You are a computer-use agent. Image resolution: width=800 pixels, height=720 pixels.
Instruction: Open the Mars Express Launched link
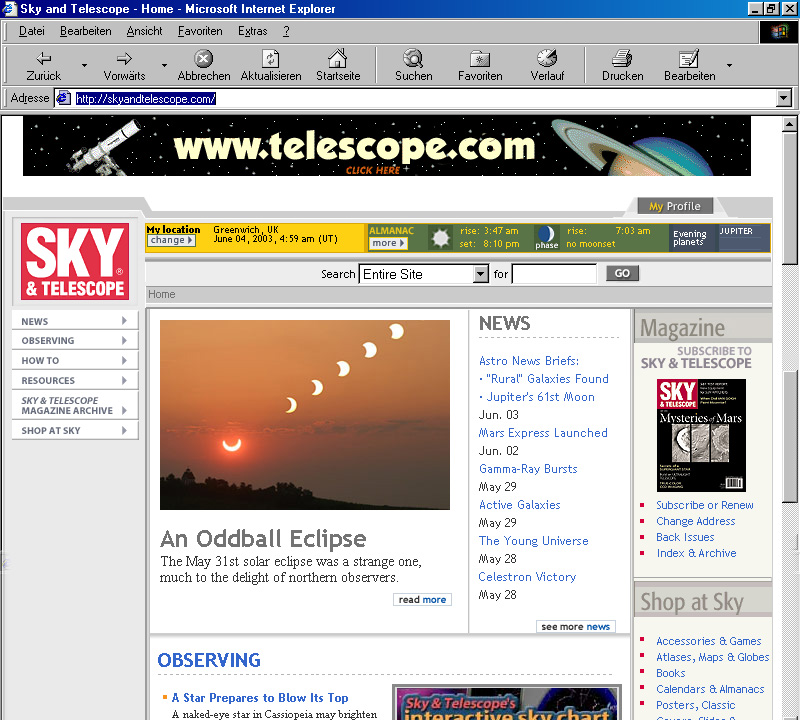point(543,433)
